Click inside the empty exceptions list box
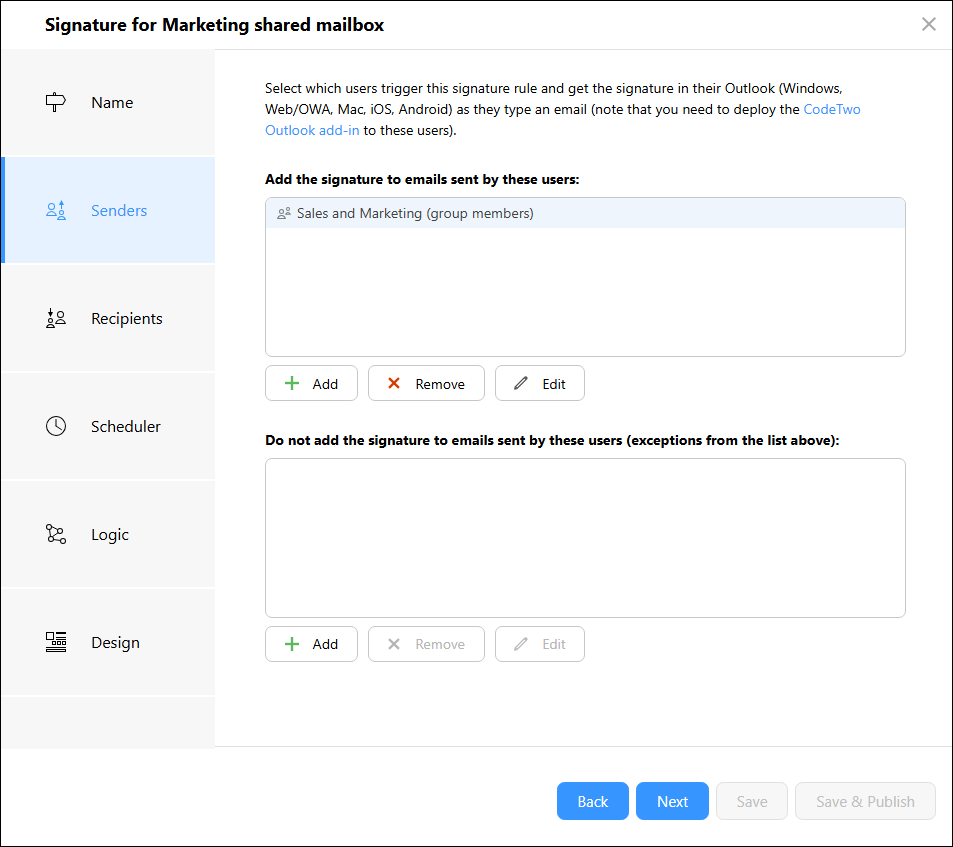Screen dimensions: 953x847 tap(585, 538)
